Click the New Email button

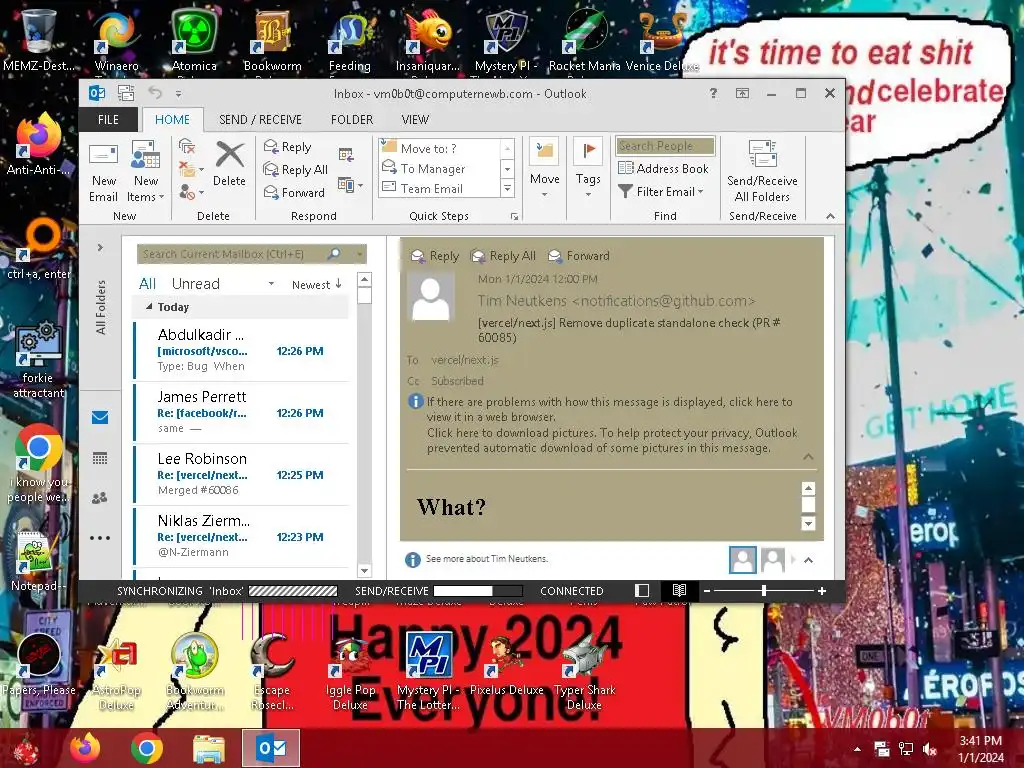[103, 172]
